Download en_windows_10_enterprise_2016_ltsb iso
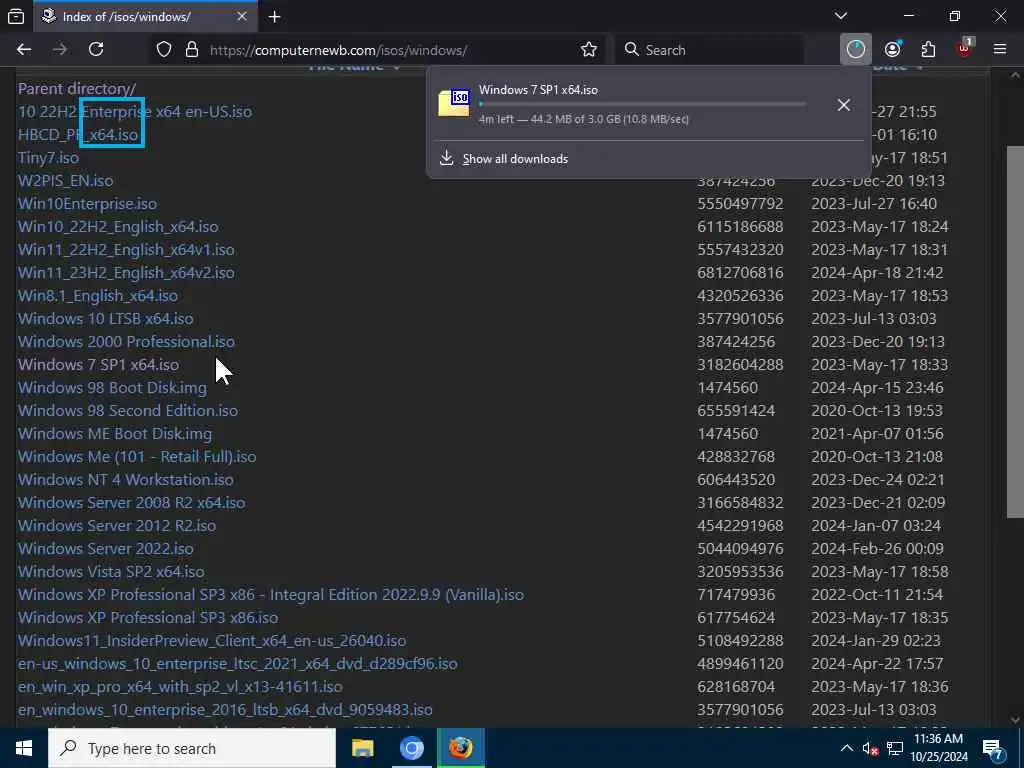1024x768 pixels. [x=225, y=709]
